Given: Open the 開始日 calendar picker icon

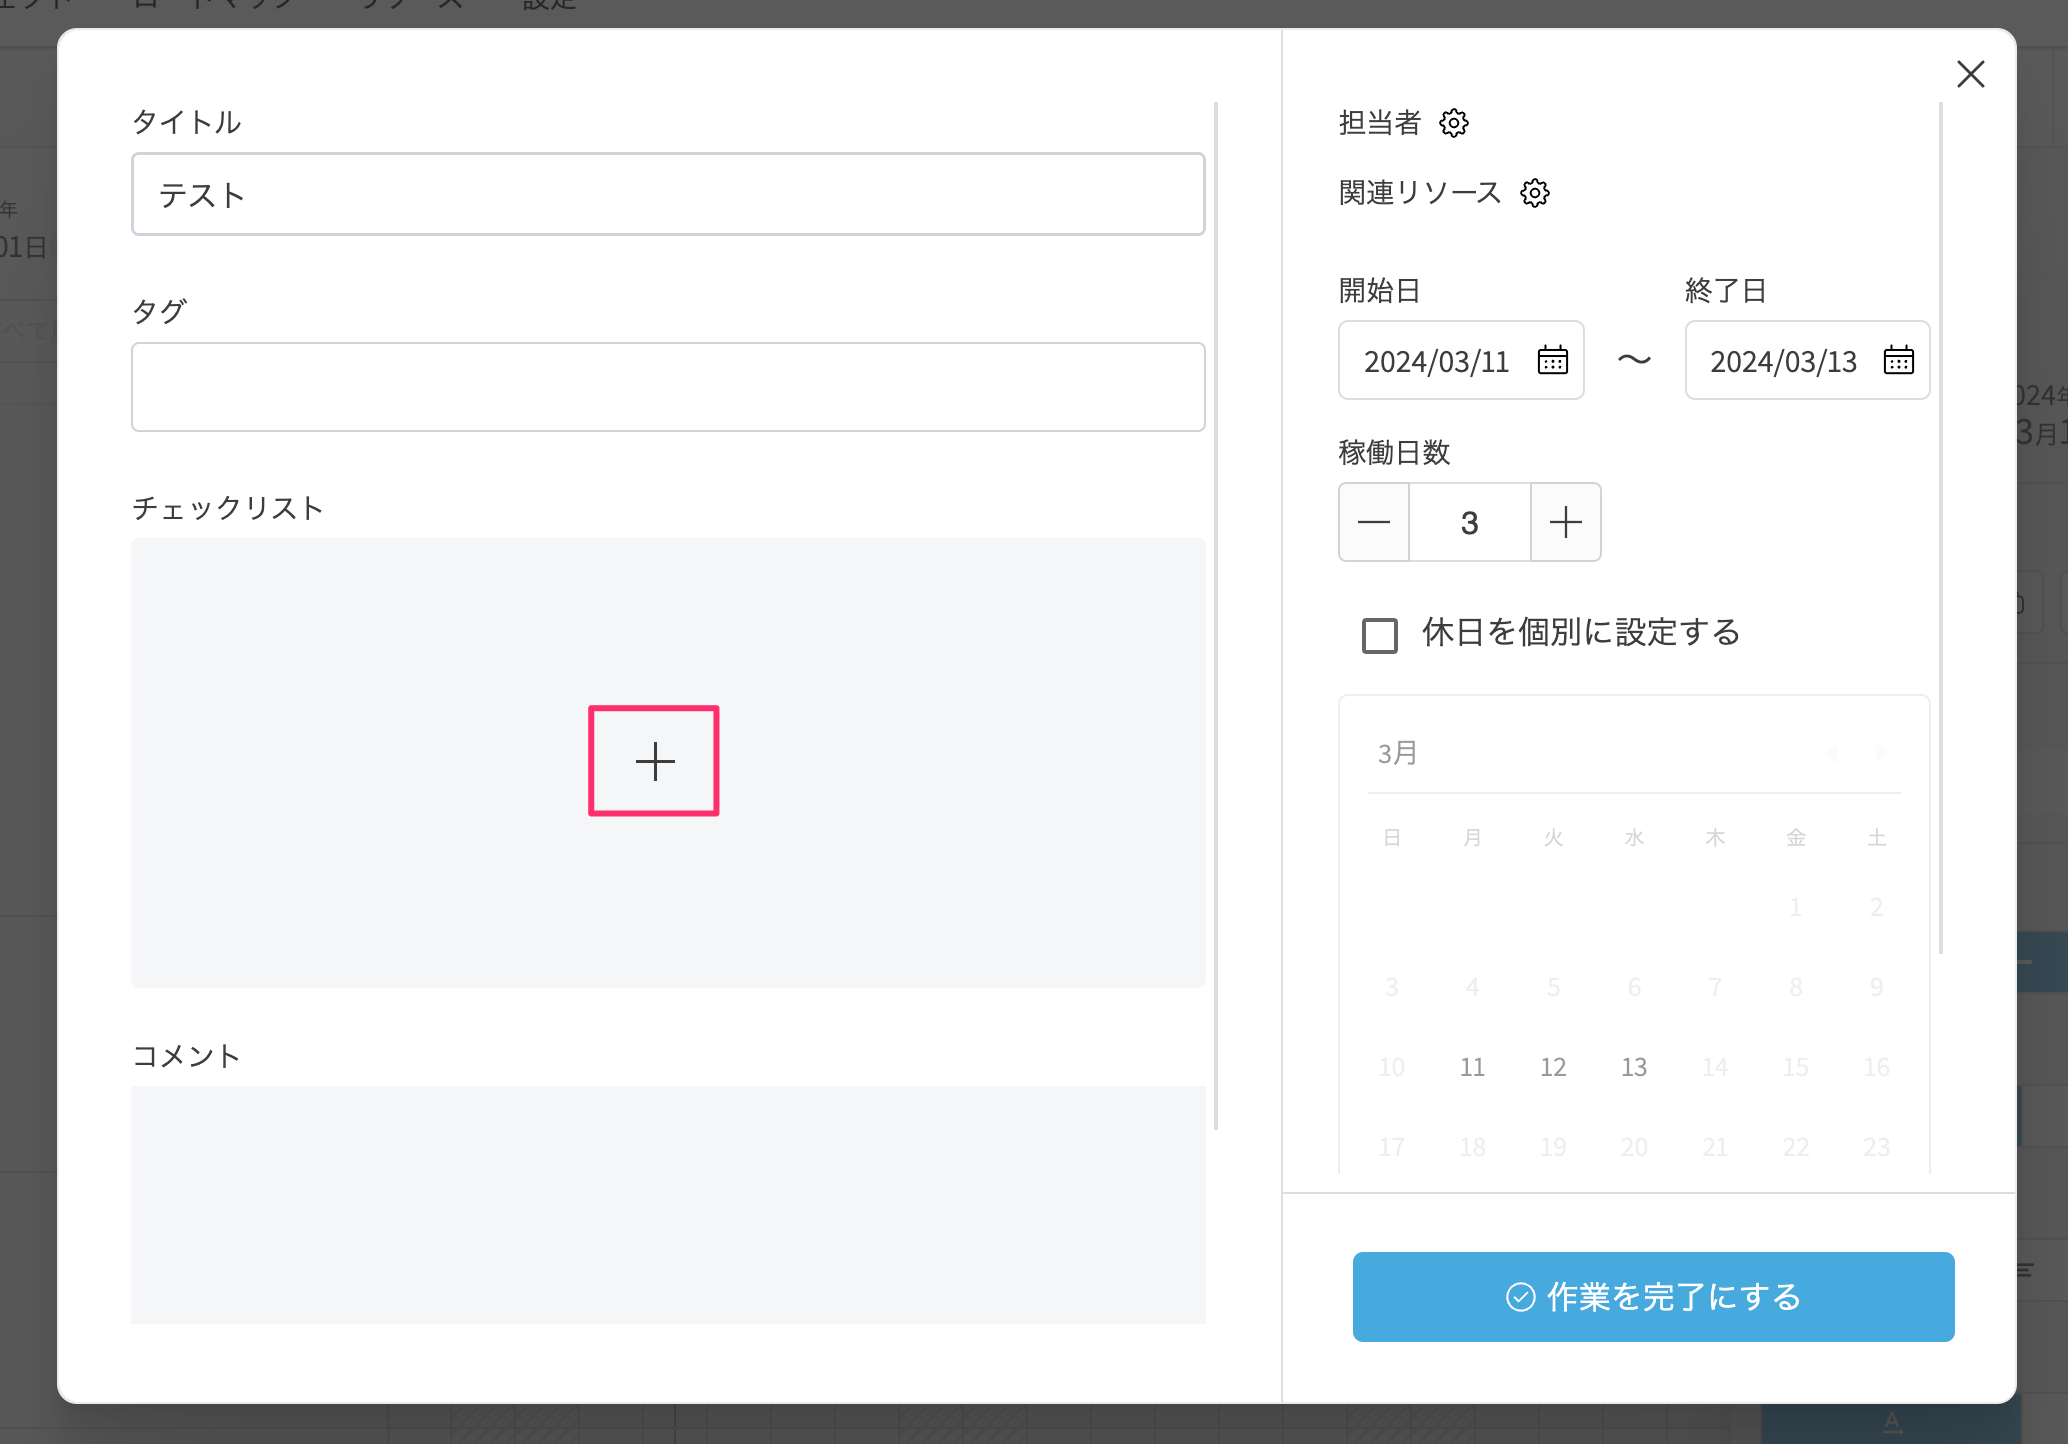Looking at the screenshot, I should pos(1552,360).
